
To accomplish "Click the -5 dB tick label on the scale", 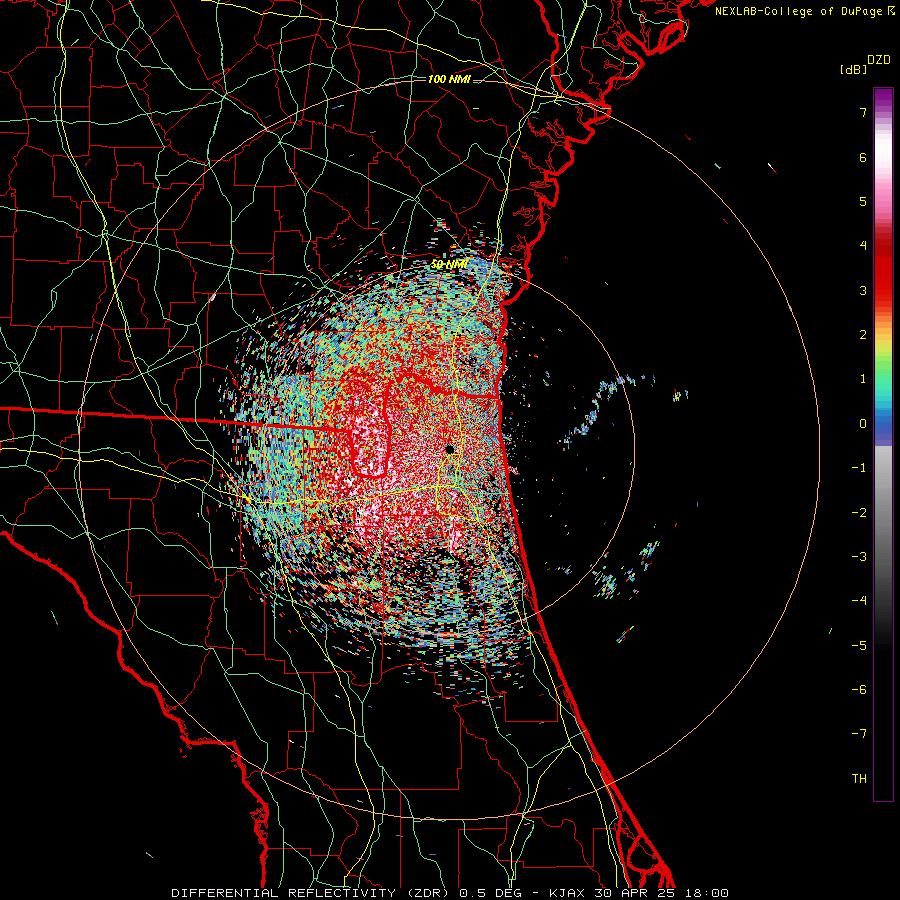I will [x=859, y=646].
